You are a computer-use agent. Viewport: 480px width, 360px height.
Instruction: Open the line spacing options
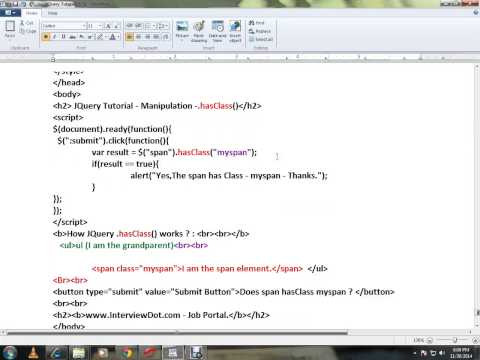[163, 26]
